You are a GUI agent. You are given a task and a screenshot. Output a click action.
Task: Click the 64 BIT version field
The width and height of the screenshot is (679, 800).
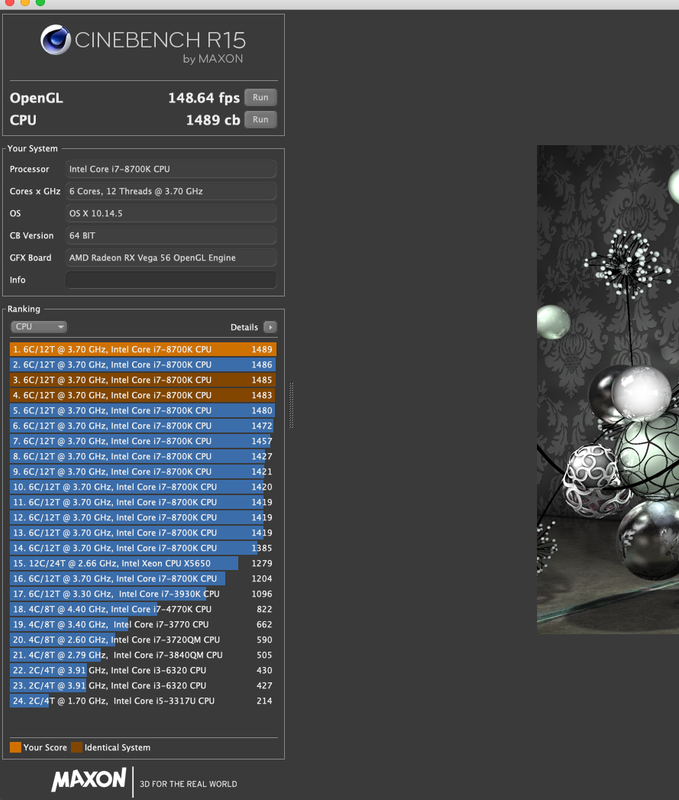click(x=171, y=236)
